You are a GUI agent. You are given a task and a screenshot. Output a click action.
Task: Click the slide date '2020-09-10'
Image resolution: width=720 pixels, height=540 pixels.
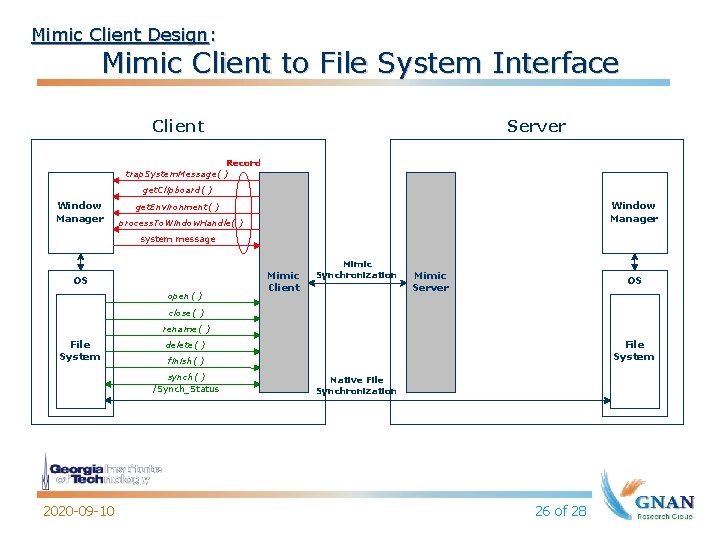[x=79, y=511]
